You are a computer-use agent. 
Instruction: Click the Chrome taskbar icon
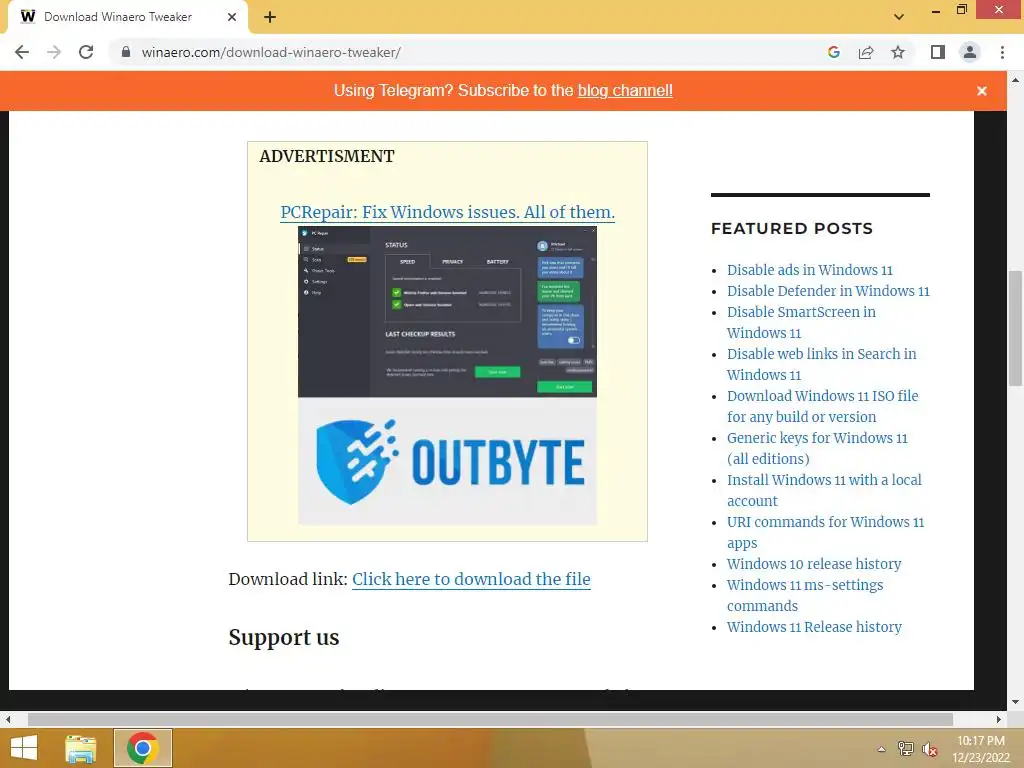tap(143, 748)
